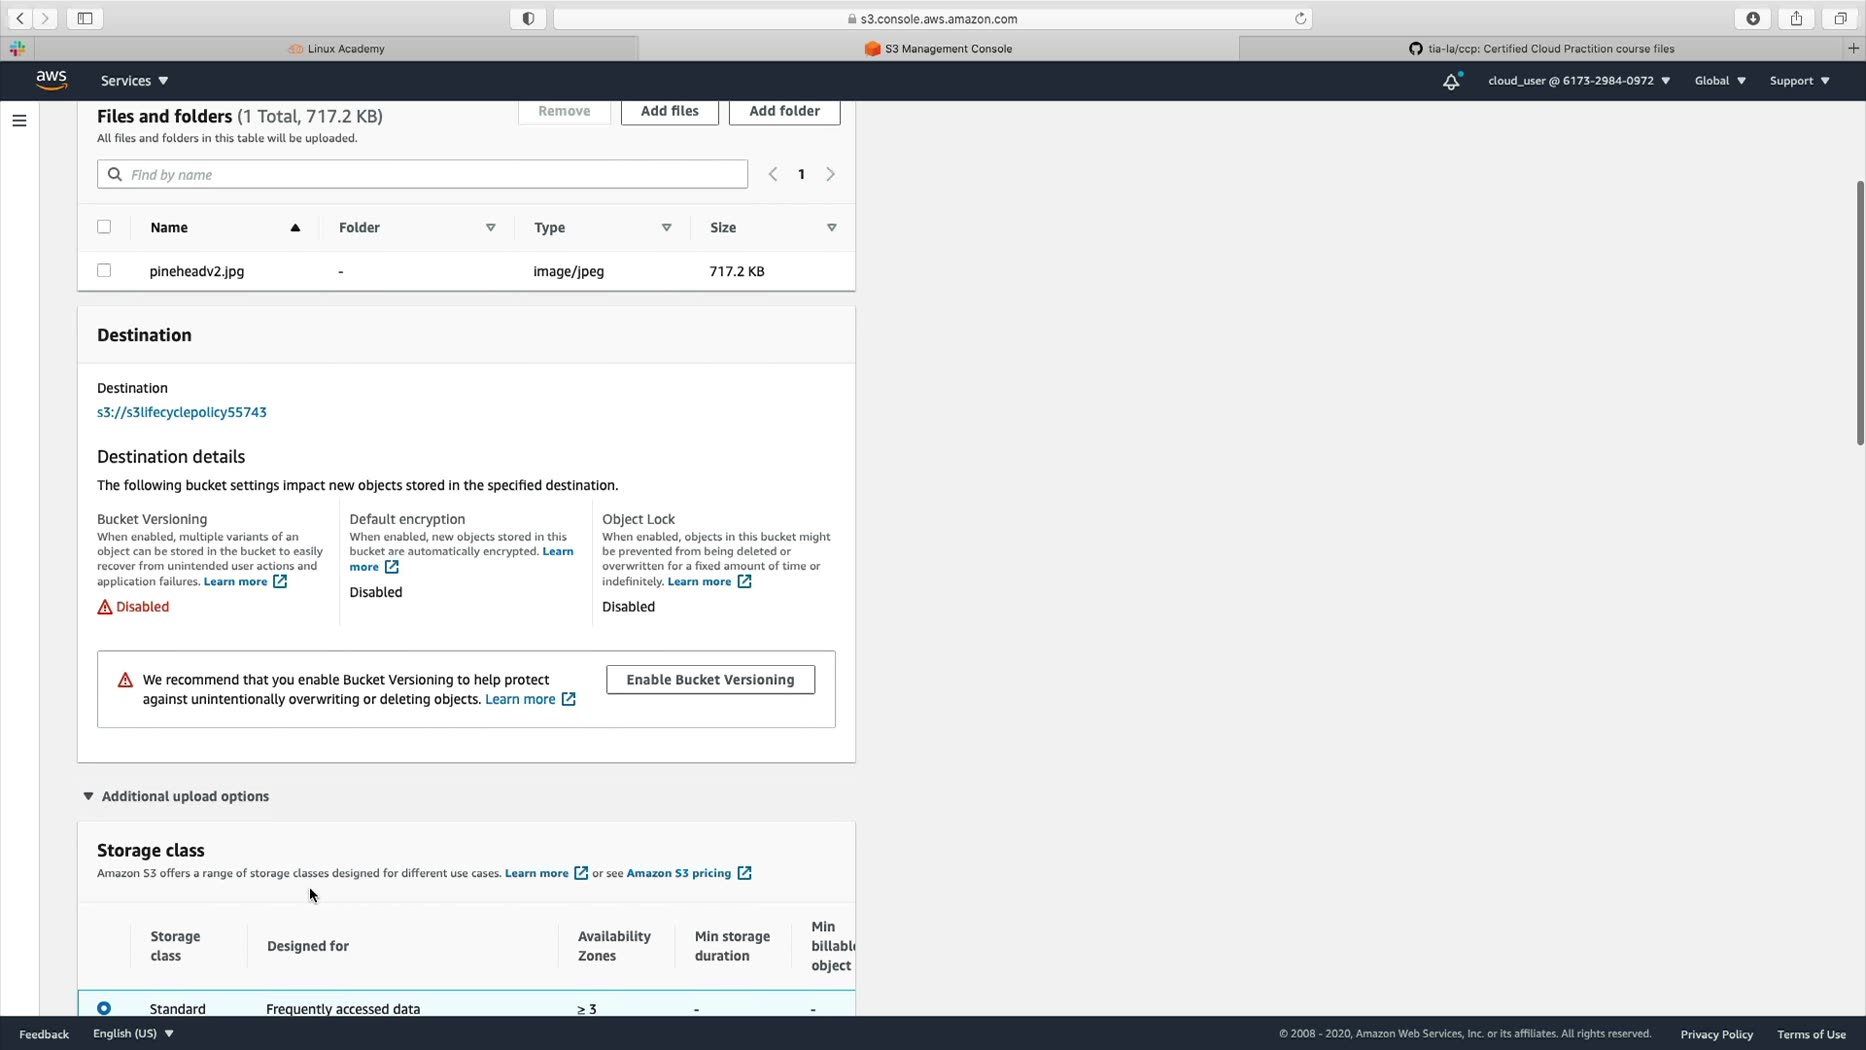Image resolution: width=1866 pixels, height=1050 pixels.
Task: Add a new browser tab
Action: click(1853, 48)
